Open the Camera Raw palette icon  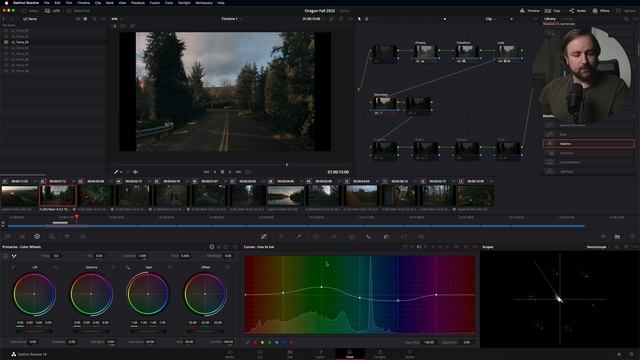point(7,236)
